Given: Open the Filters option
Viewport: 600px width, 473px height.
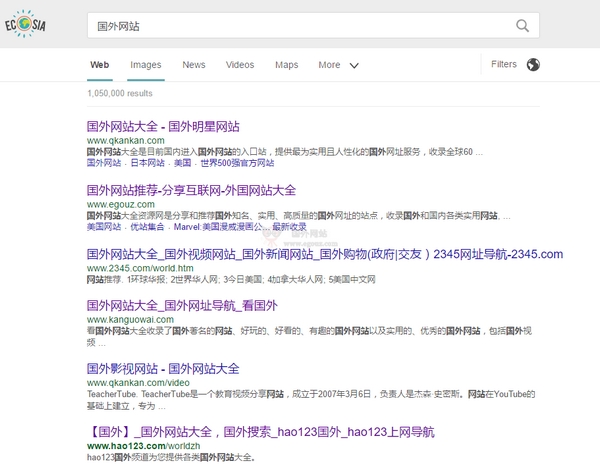Looking at the screenshot, I should point(504,64).
